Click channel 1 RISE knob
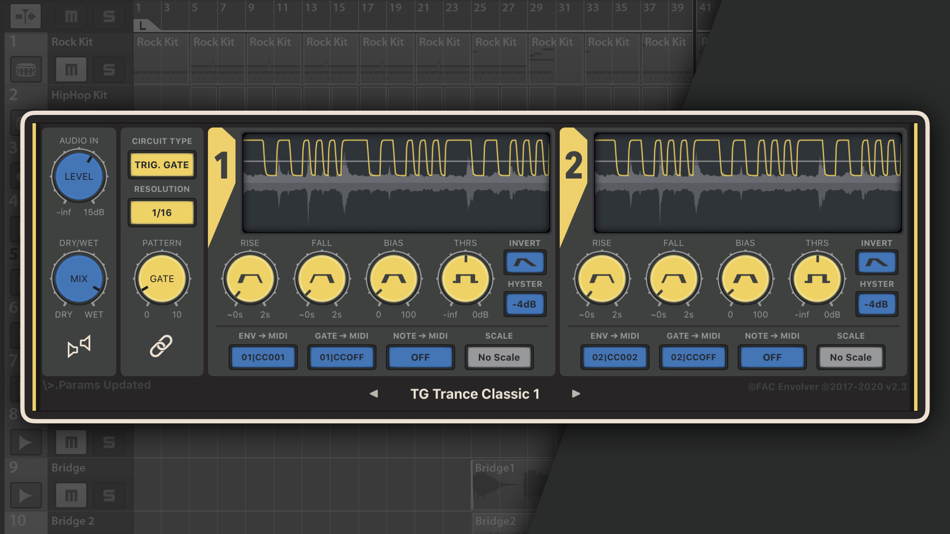The height and width of the screenshot is (534, 950). click(250, 279)
